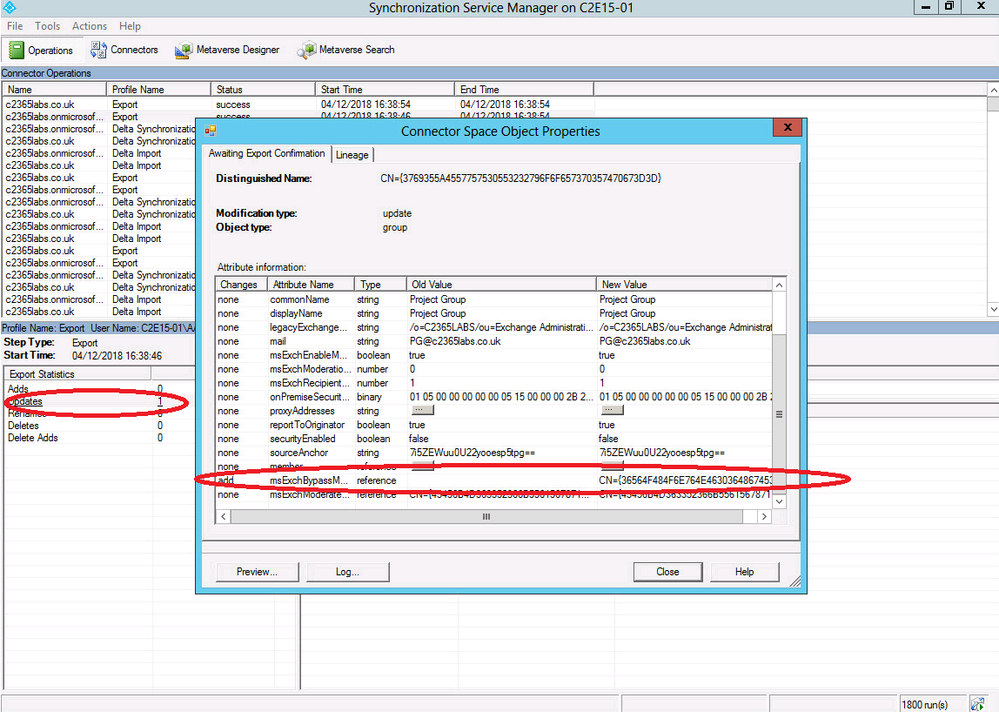This screenshot has width=999, height=712.
Task: Select the first c2365labs.co.uk Export row
Action: click(298, 104)
